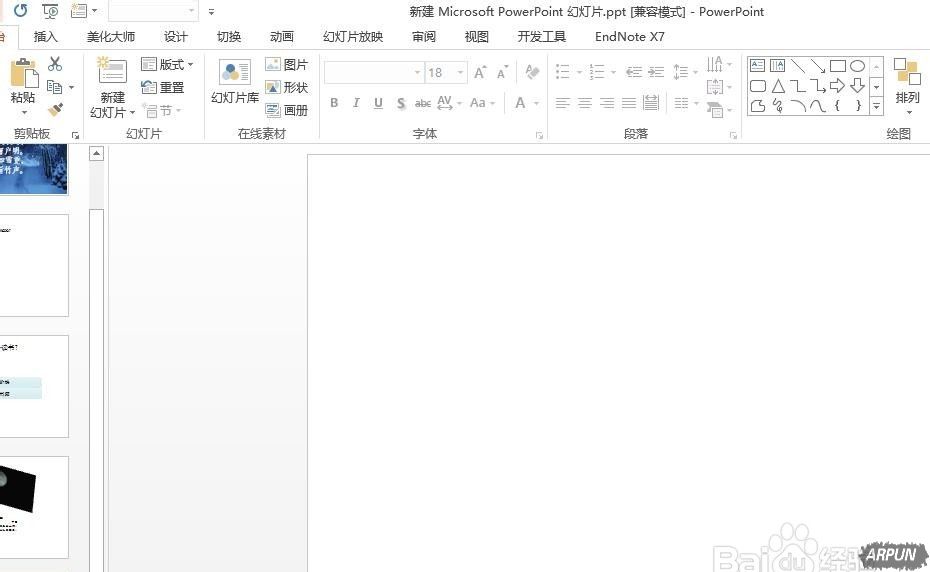
Task: Click the Cut scissors icon
Action: point(55,64)
